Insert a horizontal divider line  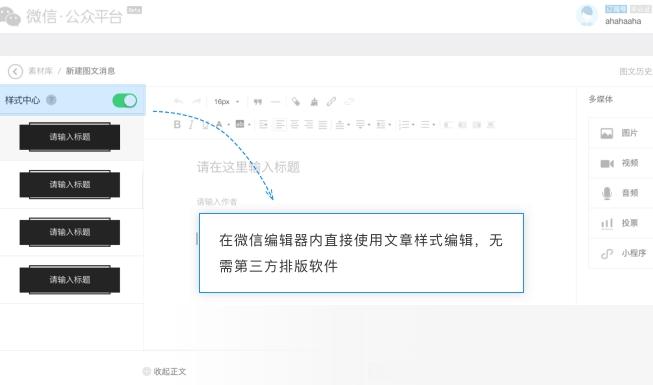click(275, 101)
